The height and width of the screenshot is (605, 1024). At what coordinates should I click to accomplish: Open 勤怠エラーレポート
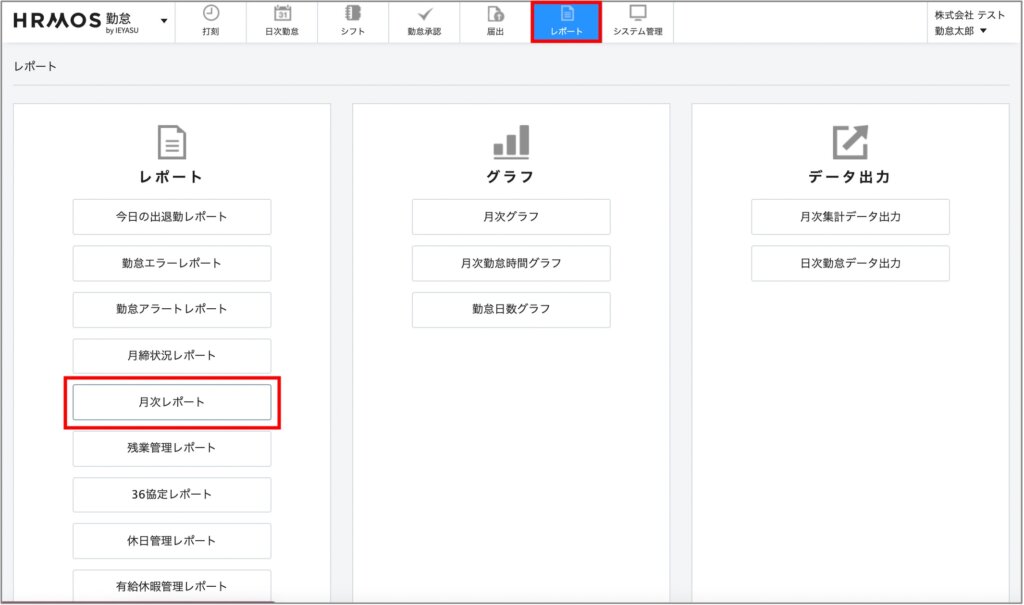(172, 263)
